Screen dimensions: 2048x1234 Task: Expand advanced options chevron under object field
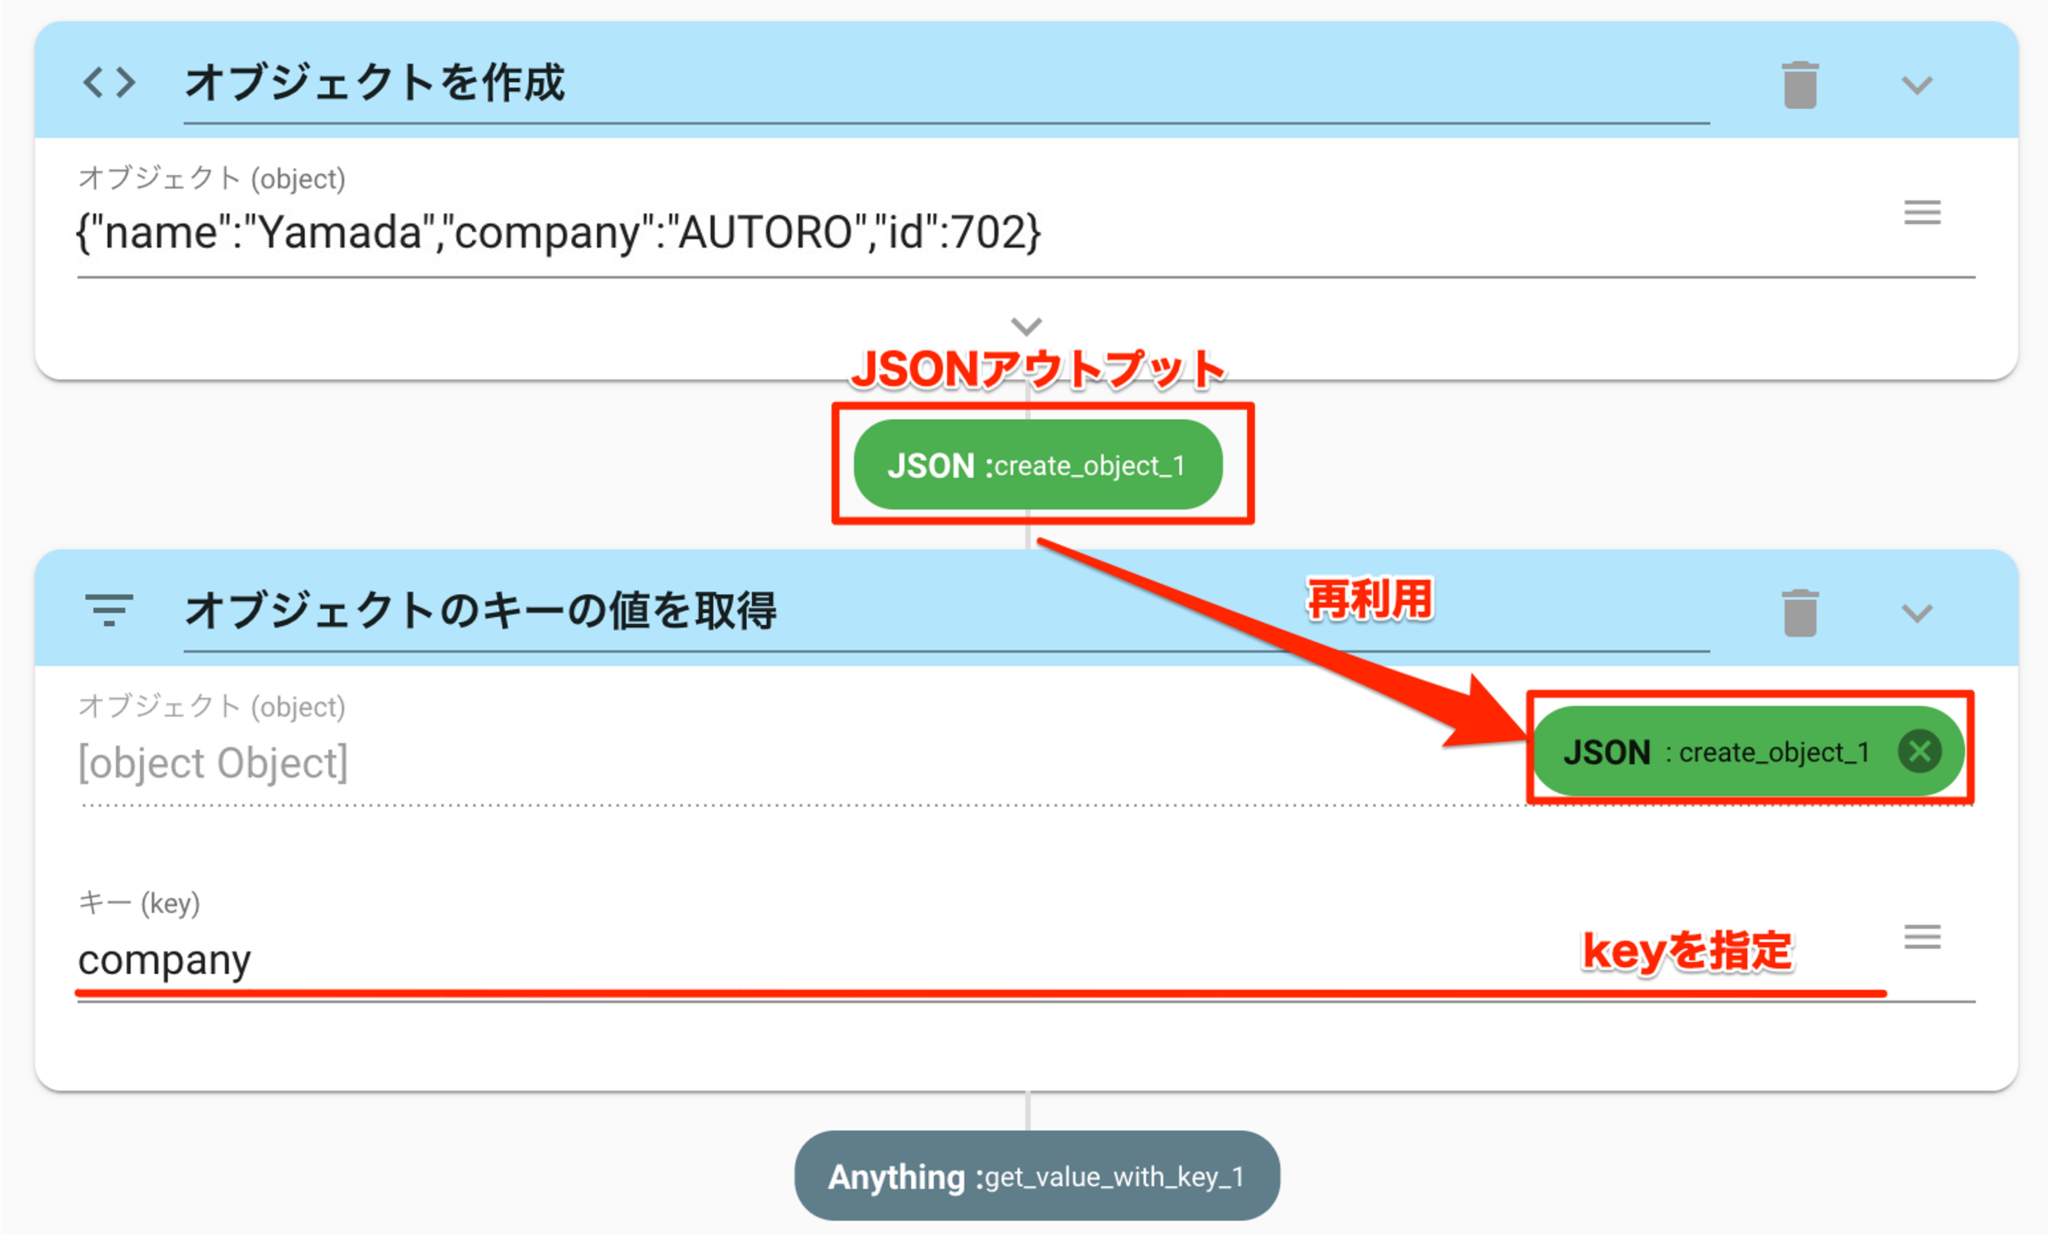(x=1026, y=326)
